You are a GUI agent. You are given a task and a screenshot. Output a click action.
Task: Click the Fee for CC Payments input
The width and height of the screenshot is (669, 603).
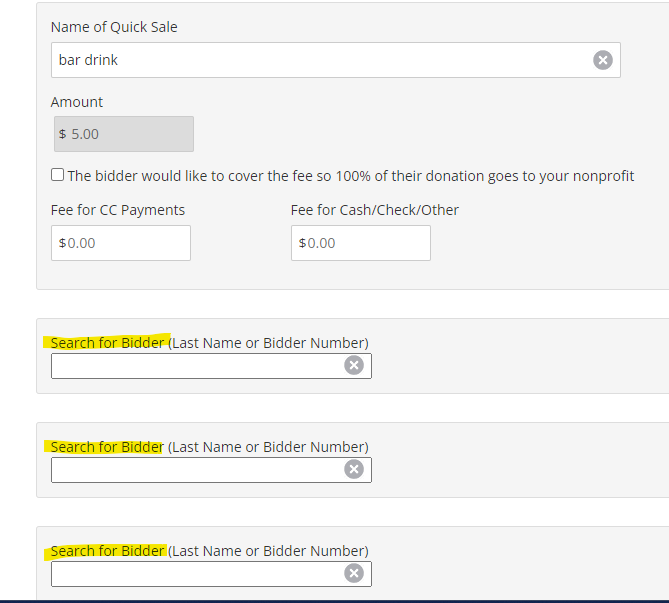(121, 243)
